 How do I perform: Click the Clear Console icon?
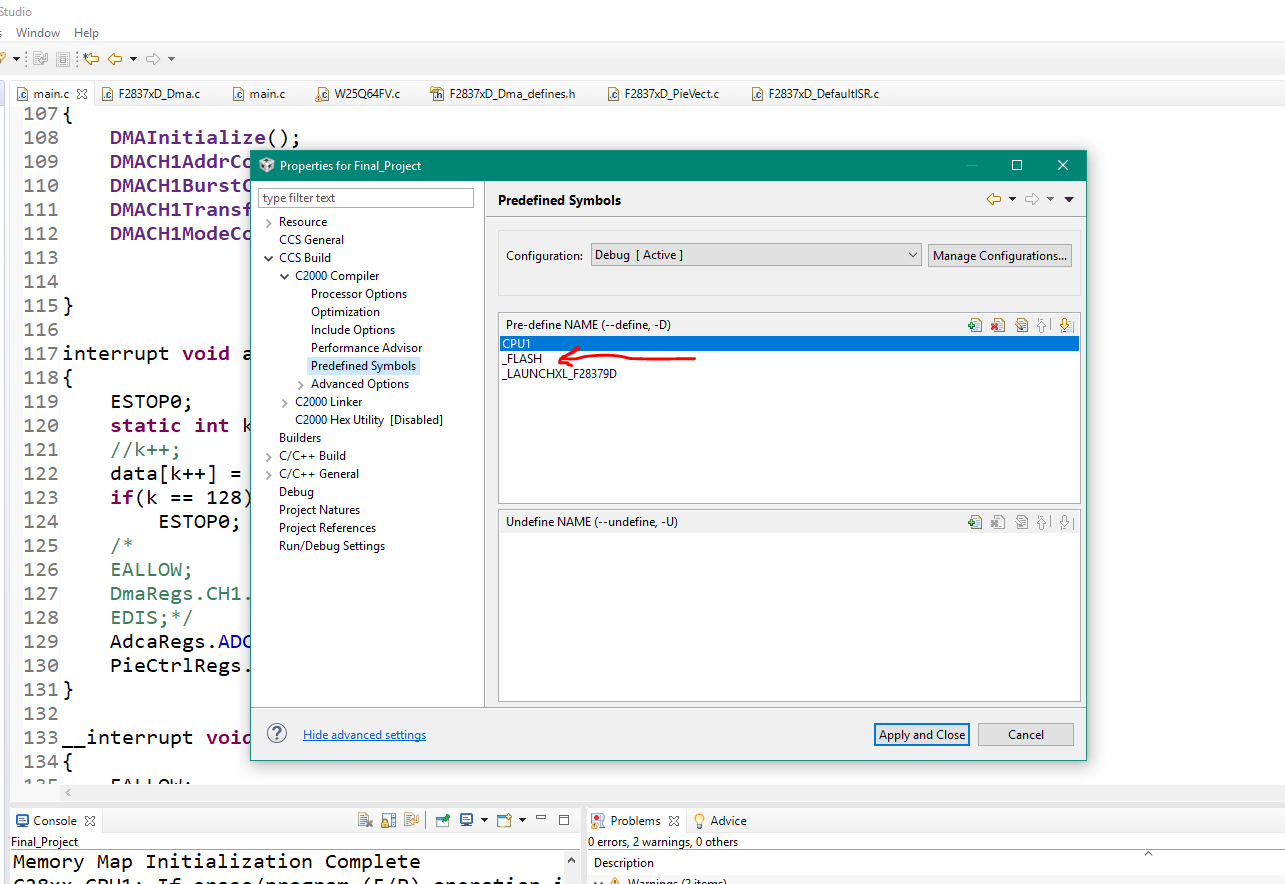[366, 820]
